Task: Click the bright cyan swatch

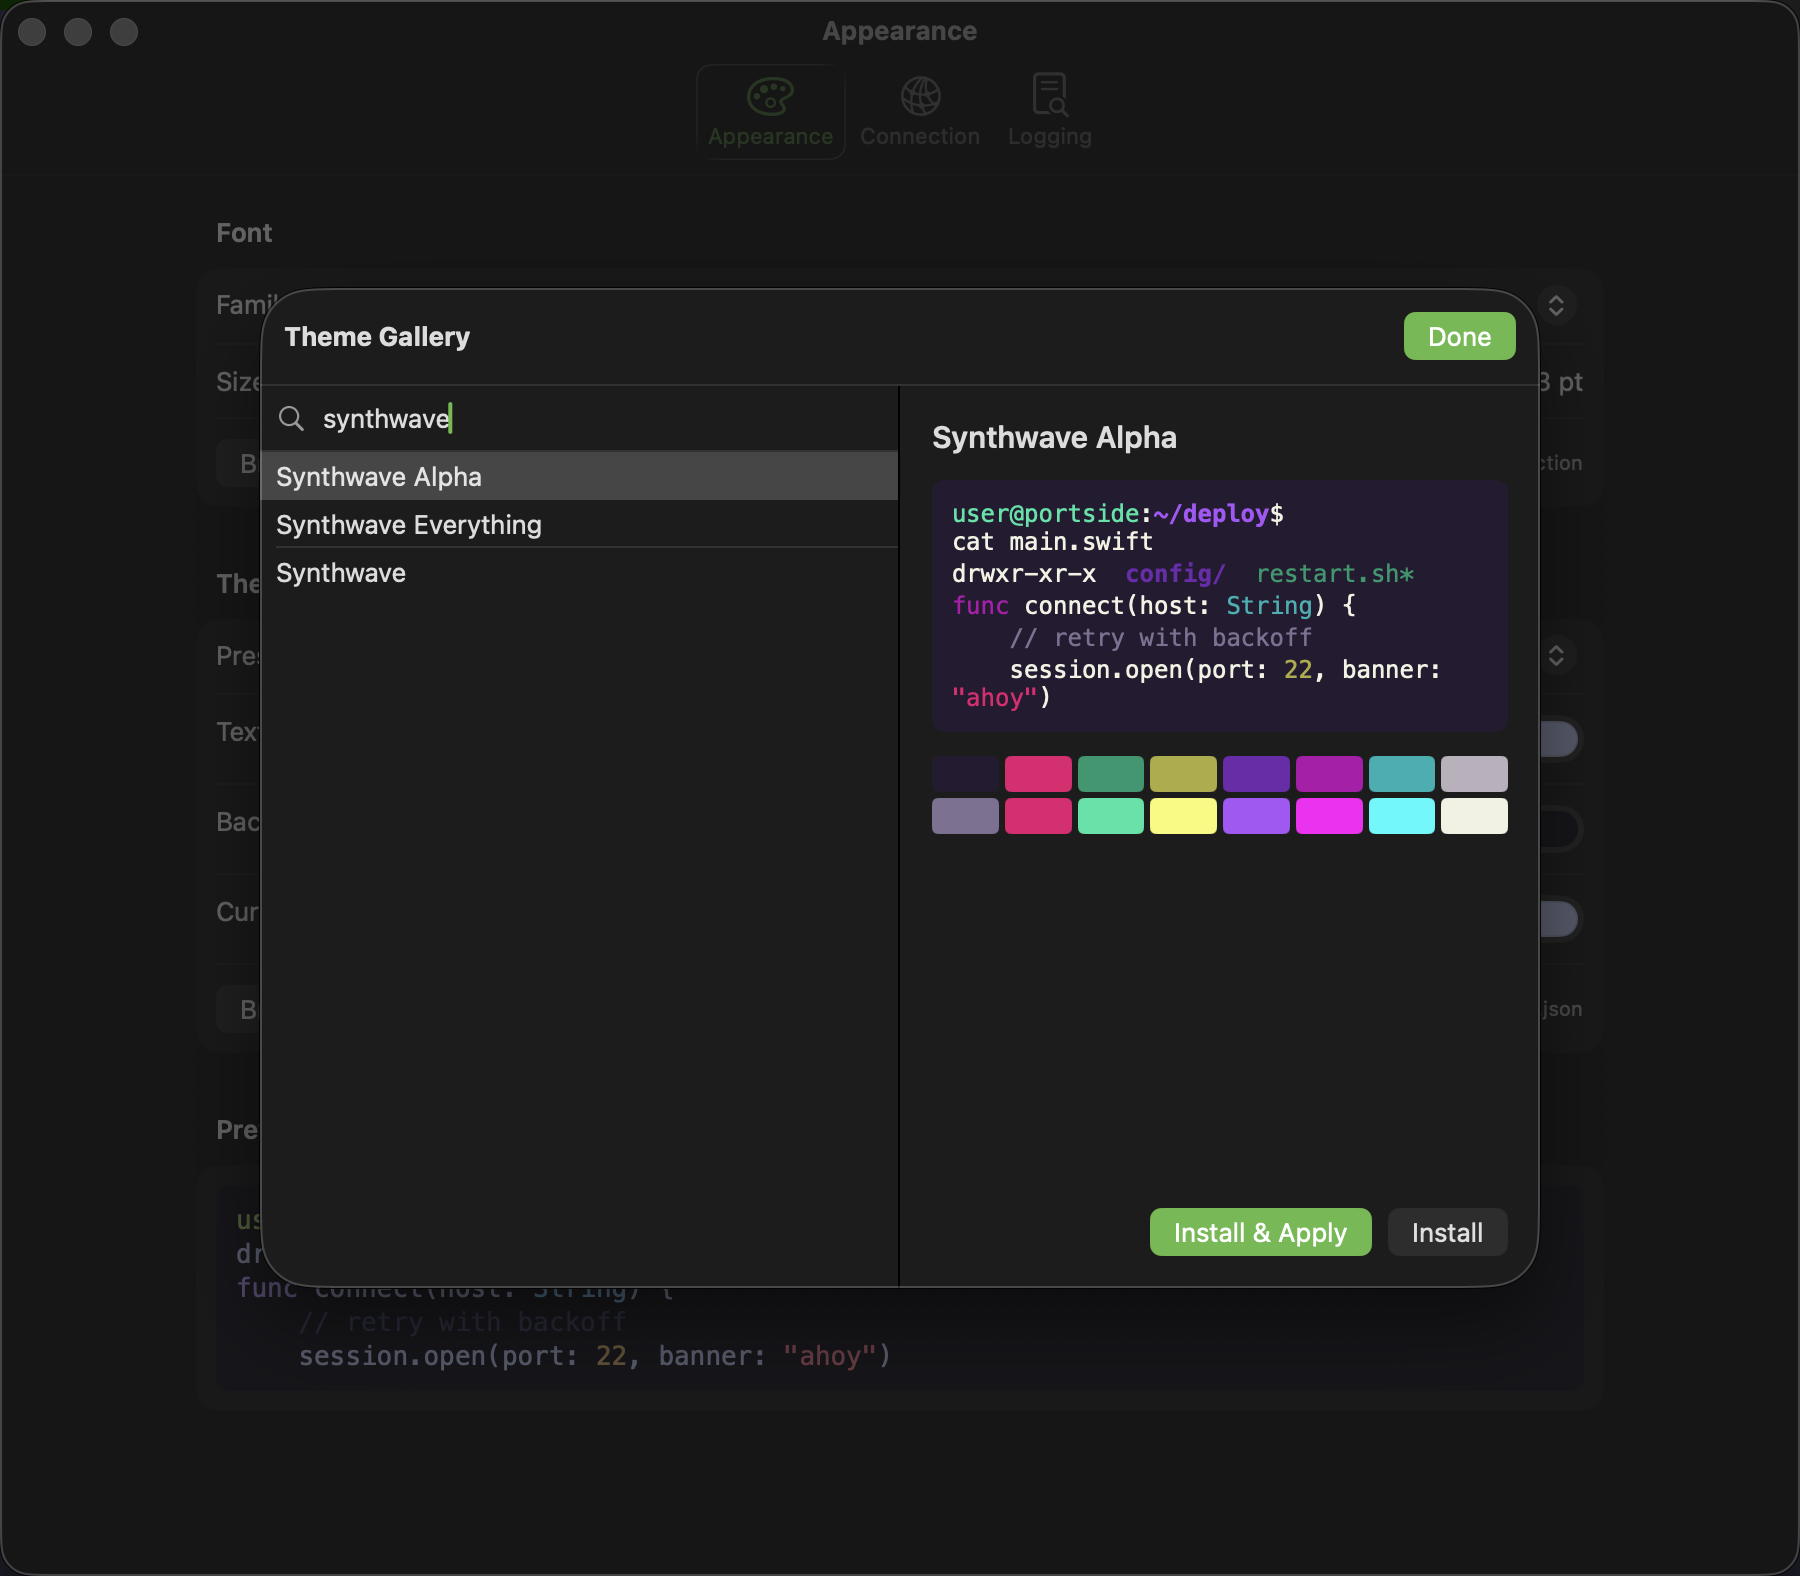Action: coord(1402,816)
